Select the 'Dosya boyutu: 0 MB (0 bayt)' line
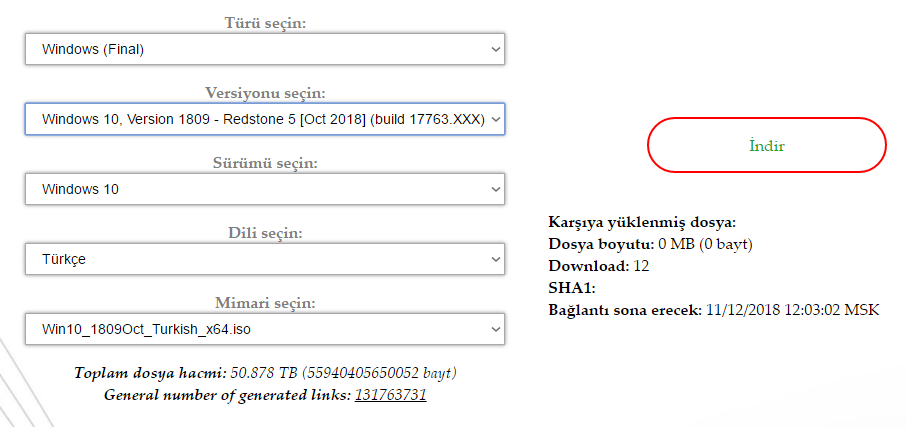 tap(651, 244)
